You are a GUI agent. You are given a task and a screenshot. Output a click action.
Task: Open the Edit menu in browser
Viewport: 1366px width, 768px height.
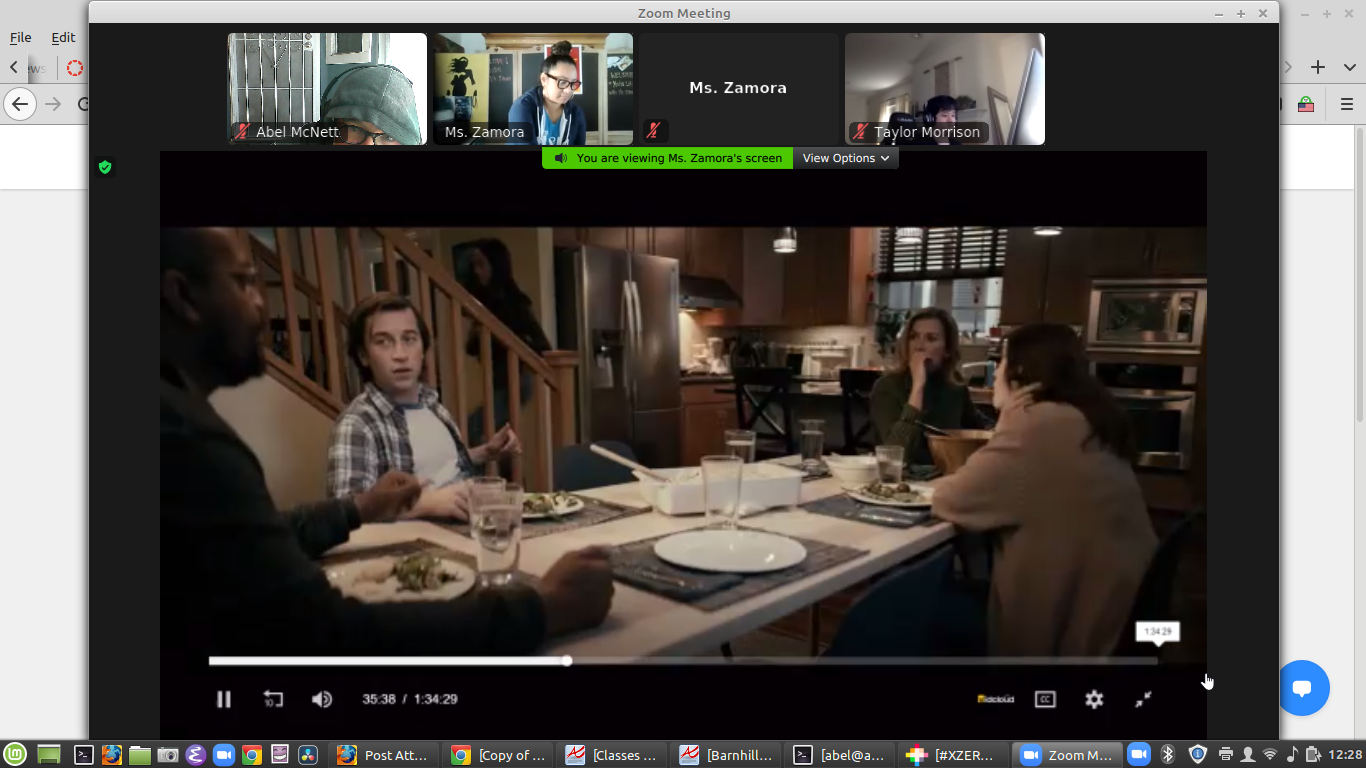(x=63, y=37)
